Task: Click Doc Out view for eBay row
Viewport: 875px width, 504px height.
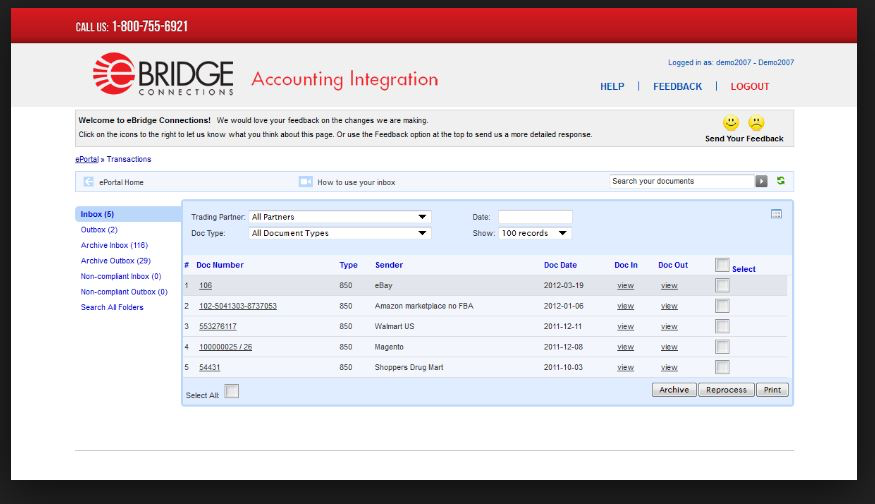Action: coord(669,286)
